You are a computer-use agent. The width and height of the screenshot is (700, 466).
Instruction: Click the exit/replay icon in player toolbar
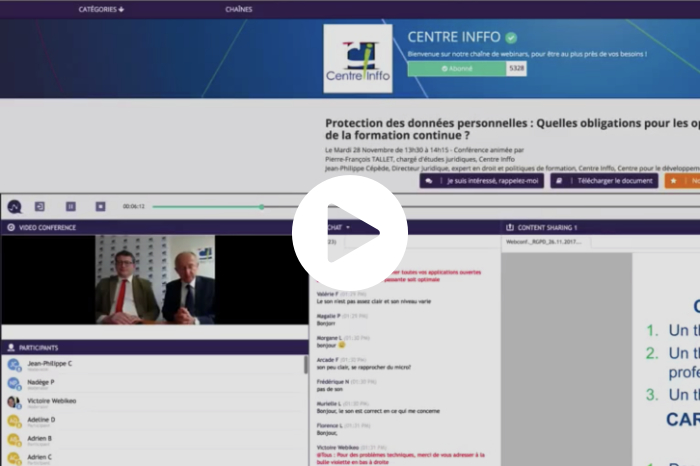40,206
